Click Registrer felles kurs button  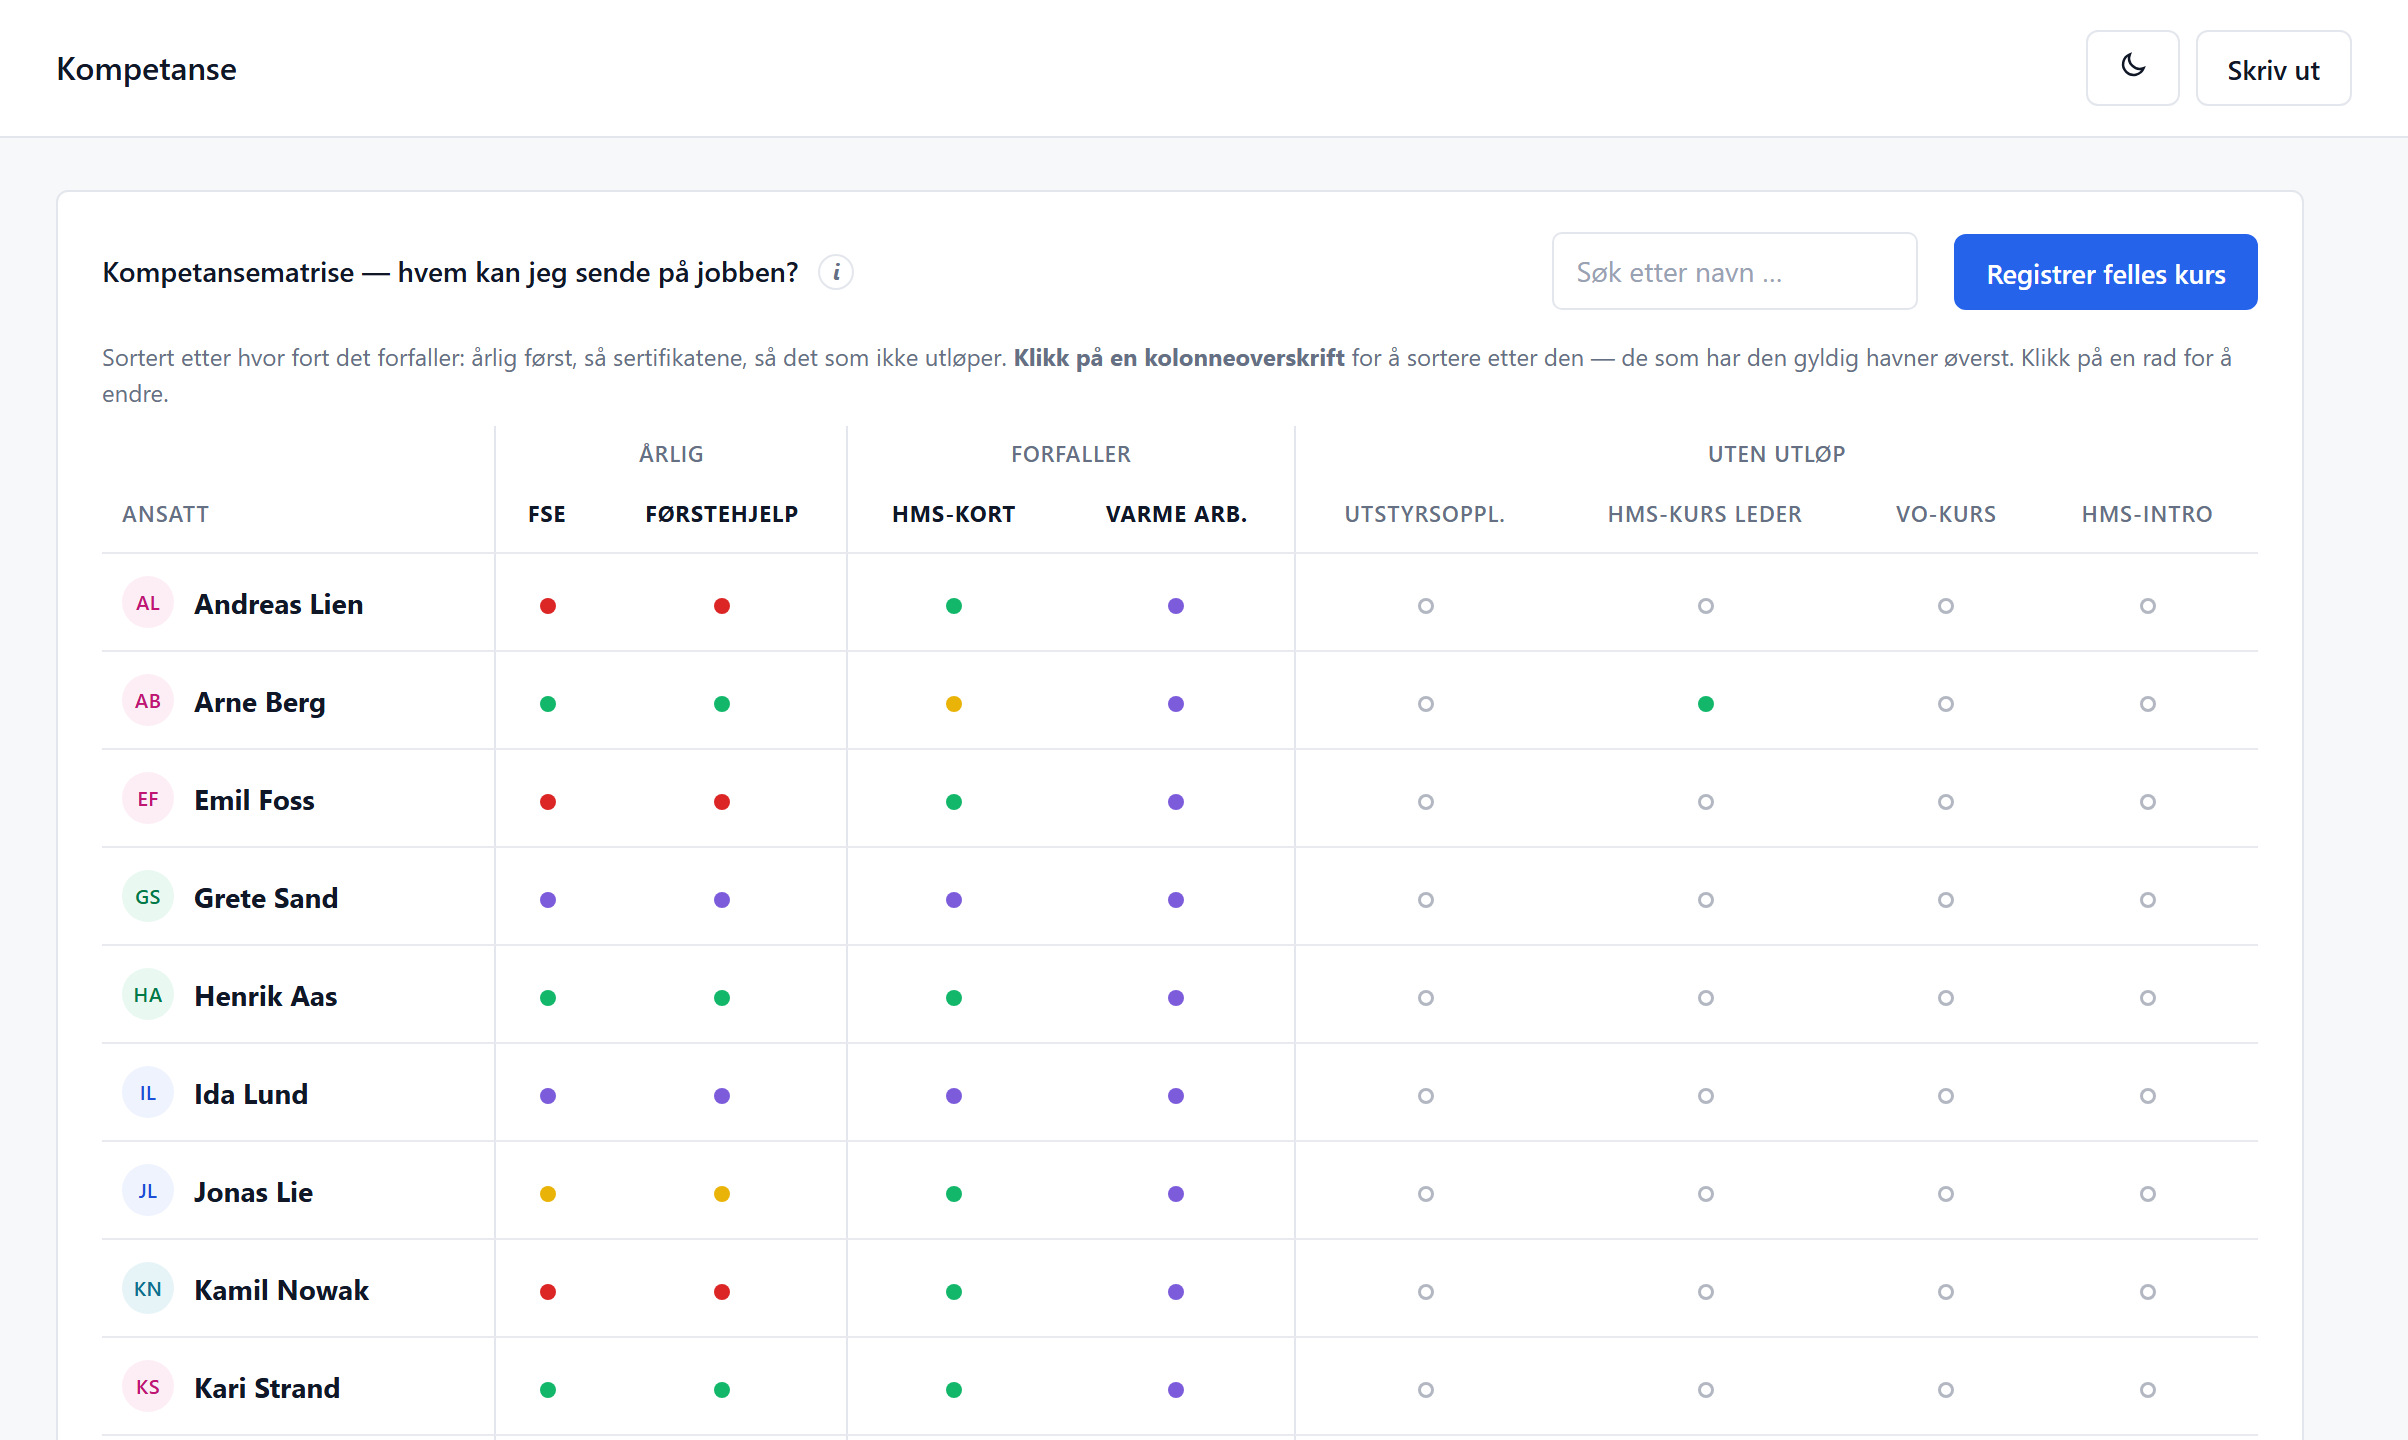pos(2105,272)
